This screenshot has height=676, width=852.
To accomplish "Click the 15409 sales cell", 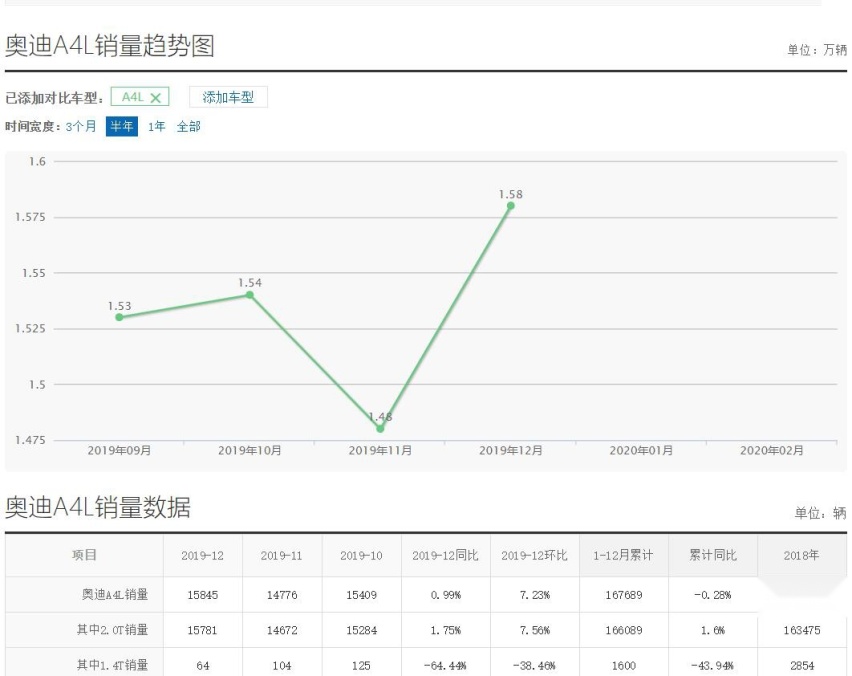I will (361, 595).
